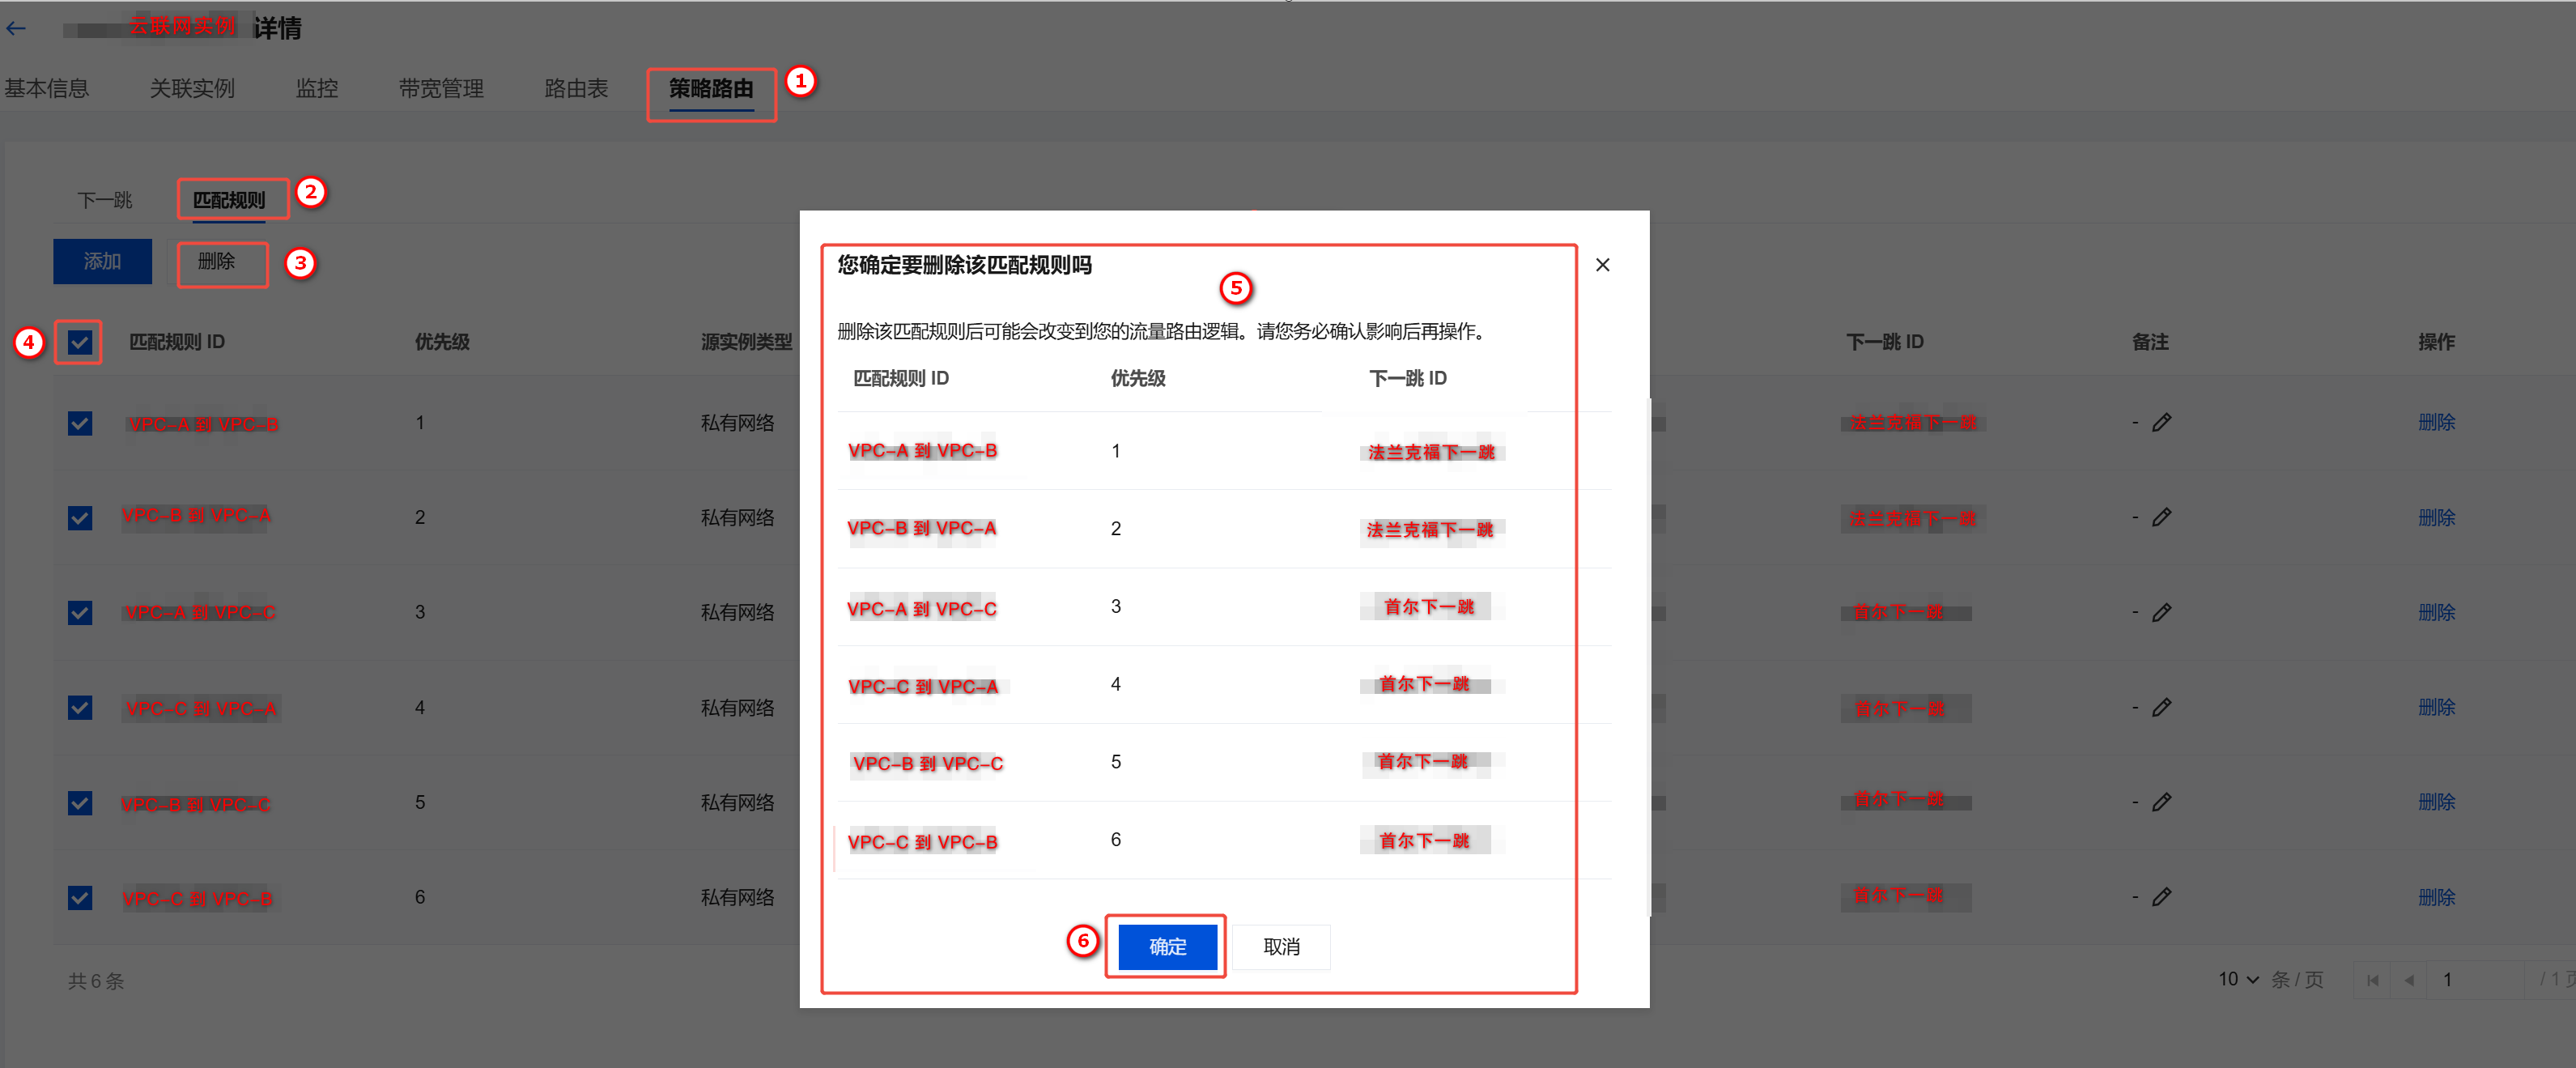Edit remark pencil for priority 1 rule

click(x=2161, y=423)
